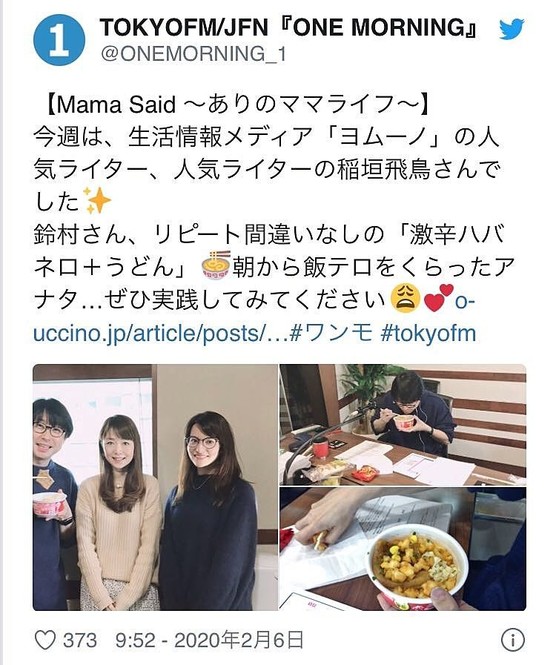Click the 373 likes count

tap(80, 640)
